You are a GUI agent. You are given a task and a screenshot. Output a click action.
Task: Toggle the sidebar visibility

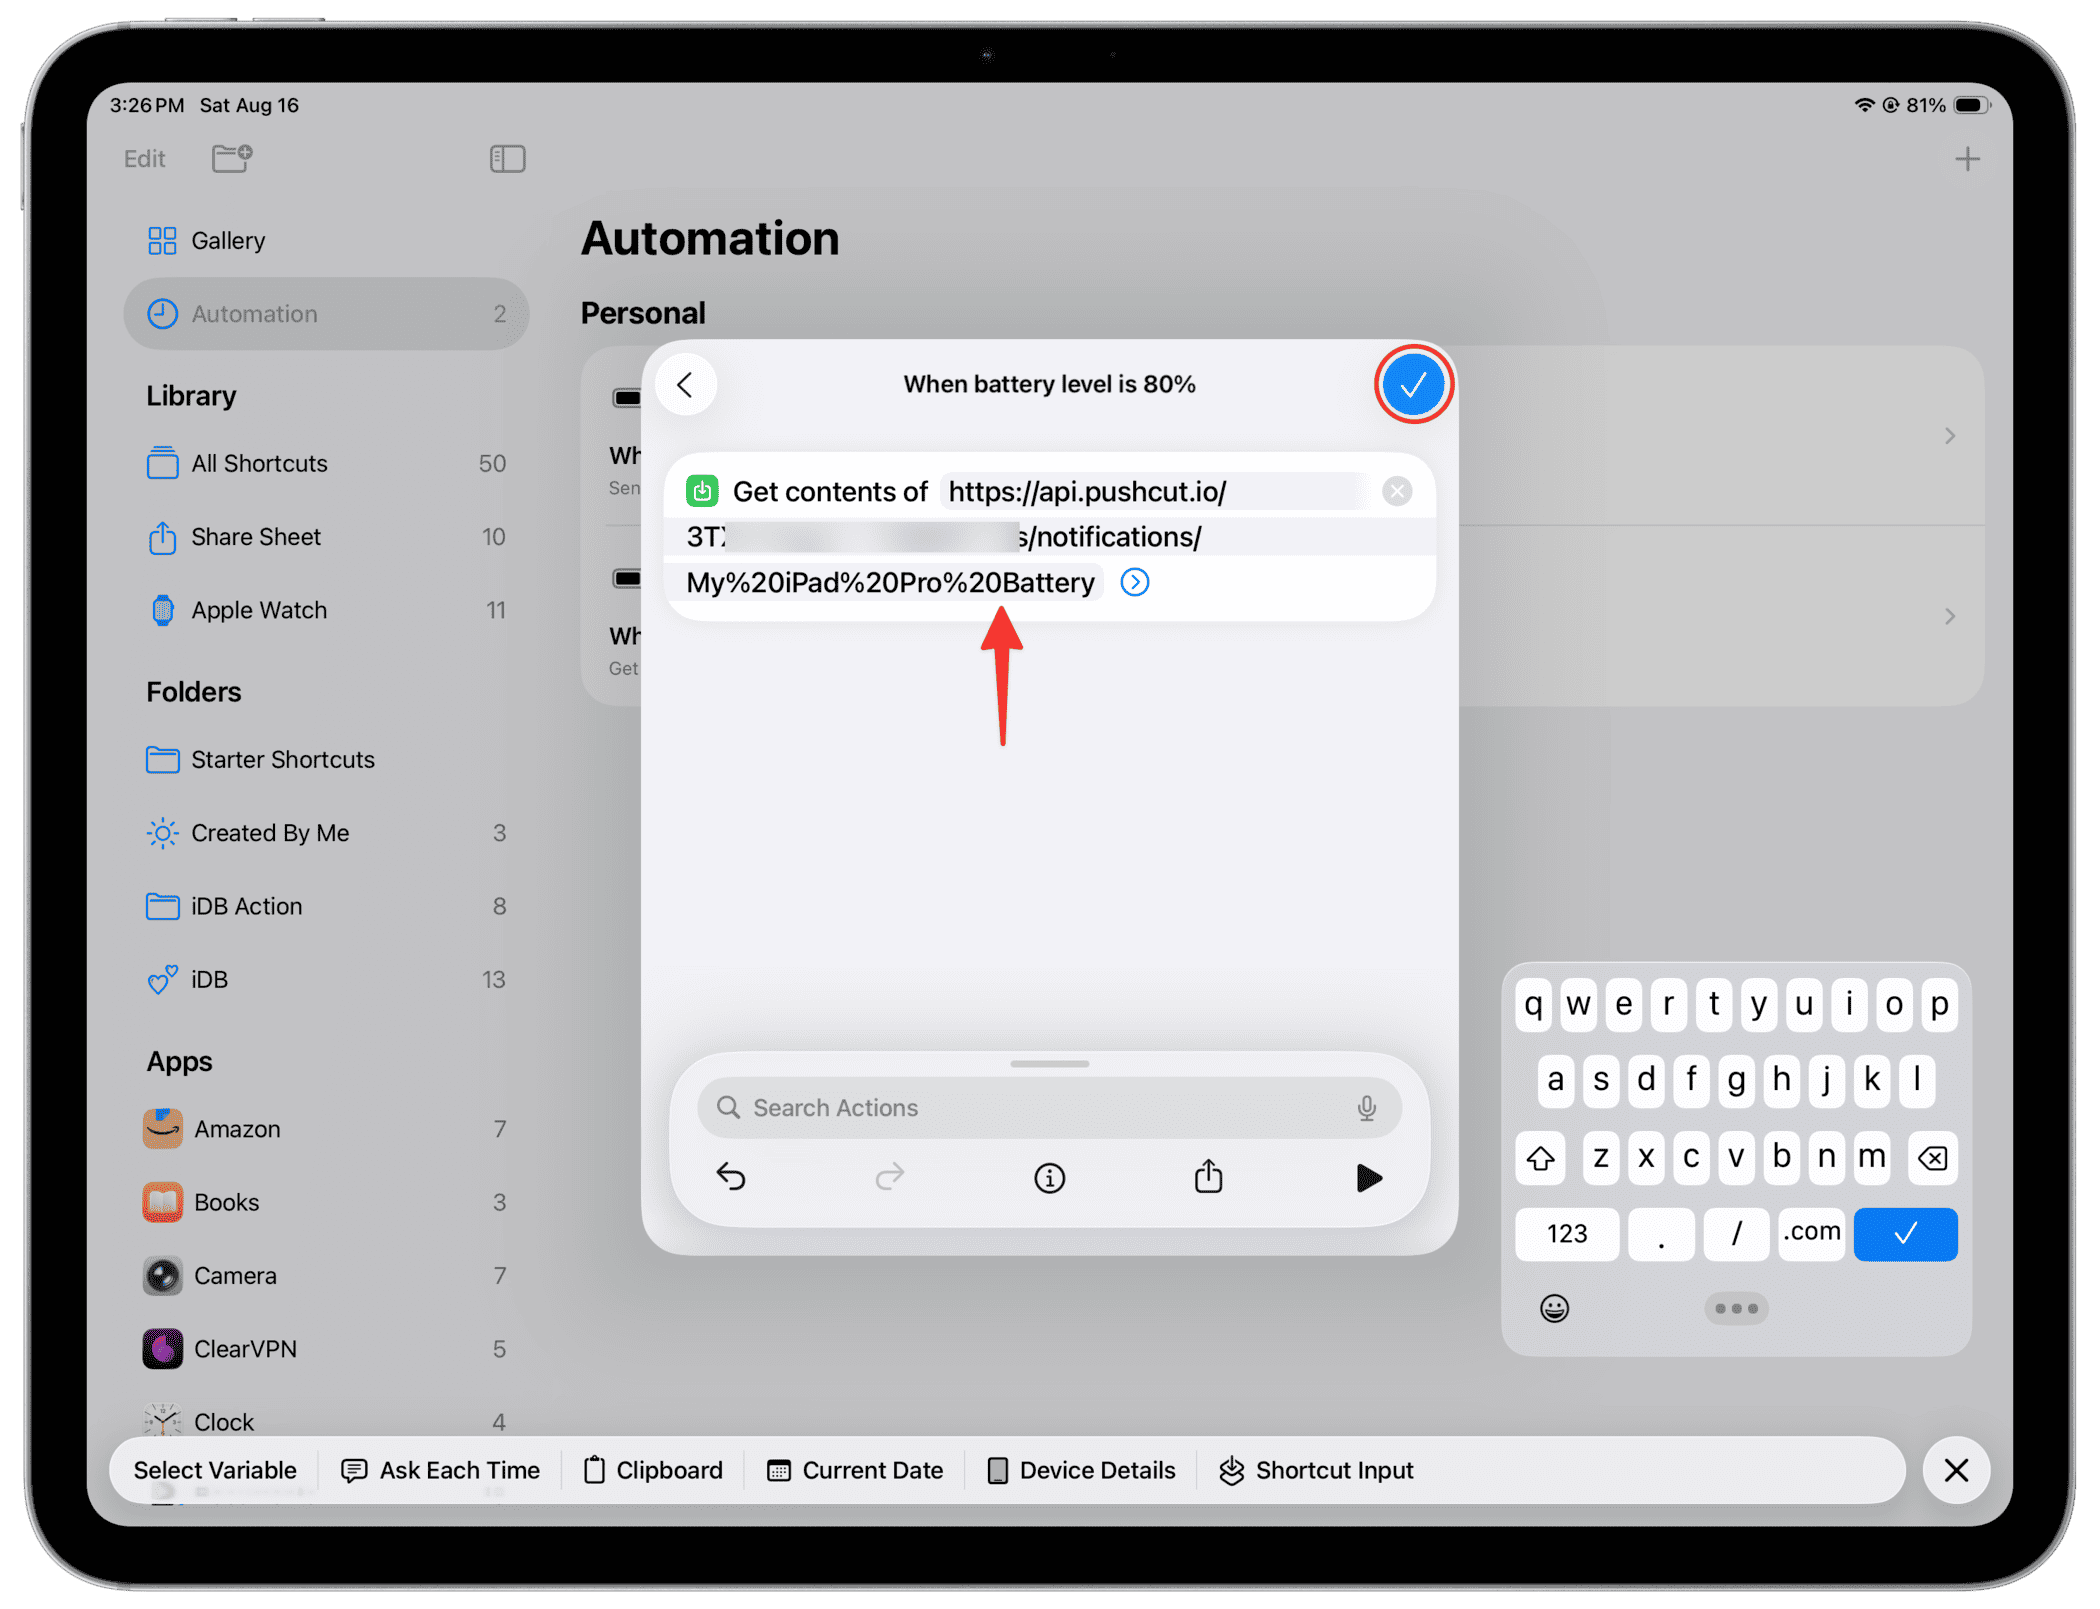pyautogui.click(x=507, y=158)
